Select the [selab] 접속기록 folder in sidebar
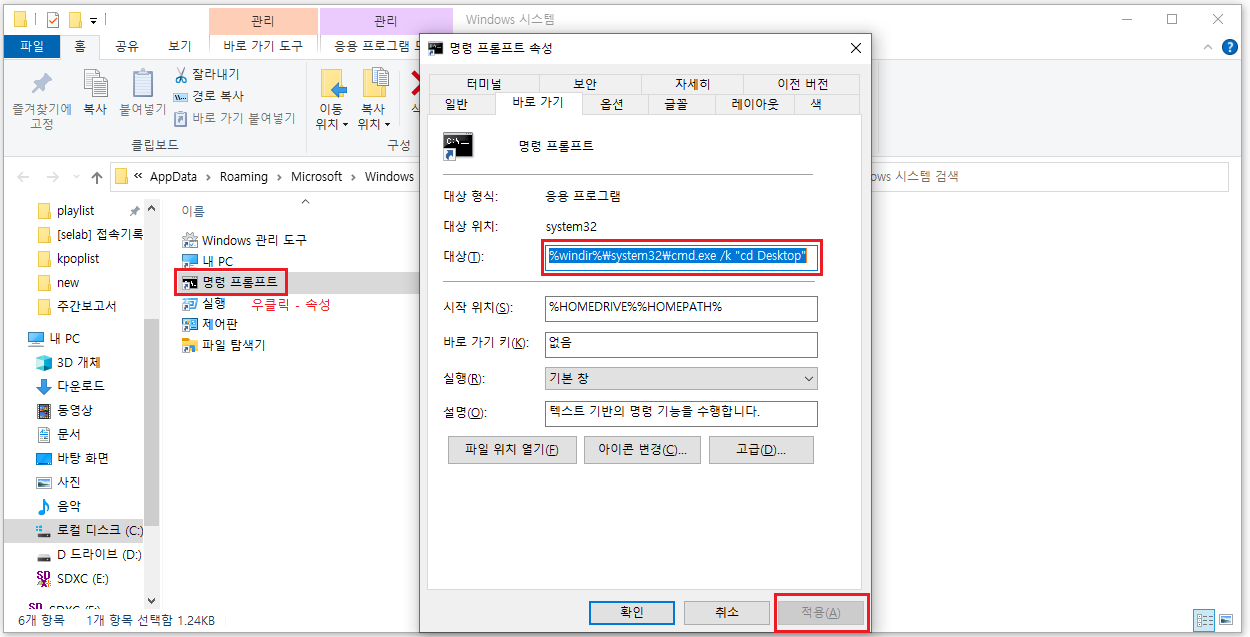1250x637 pixels. (88, 235)
